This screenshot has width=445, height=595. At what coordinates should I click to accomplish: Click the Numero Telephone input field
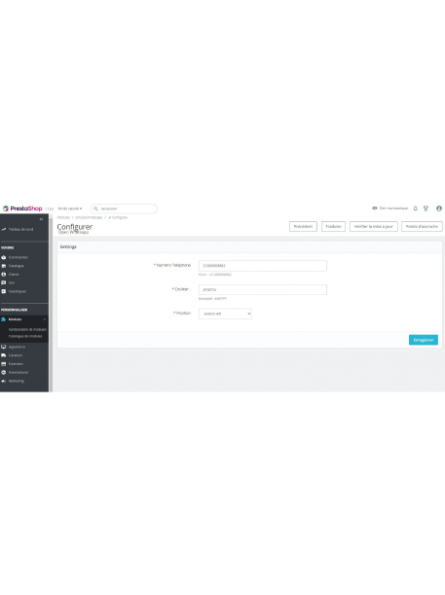pyautogui.click(x=263, y=266)
